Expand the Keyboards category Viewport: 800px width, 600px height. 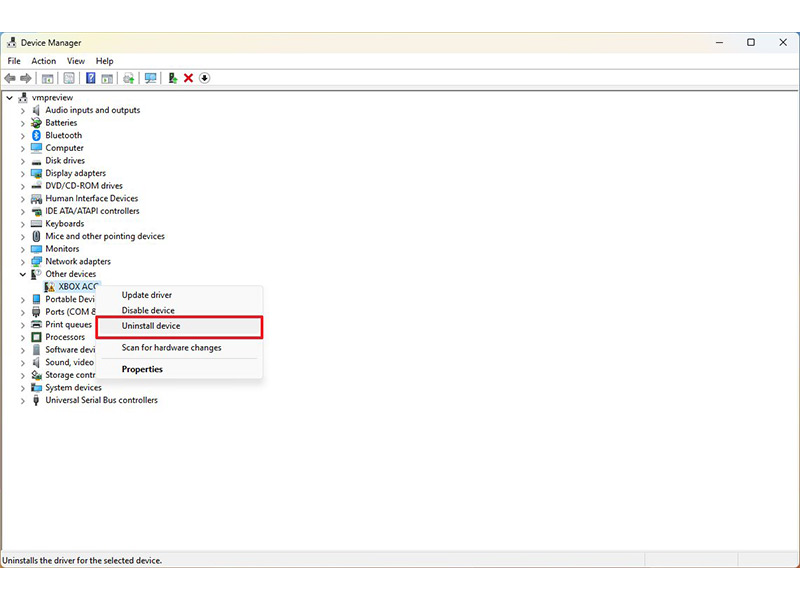22,224
